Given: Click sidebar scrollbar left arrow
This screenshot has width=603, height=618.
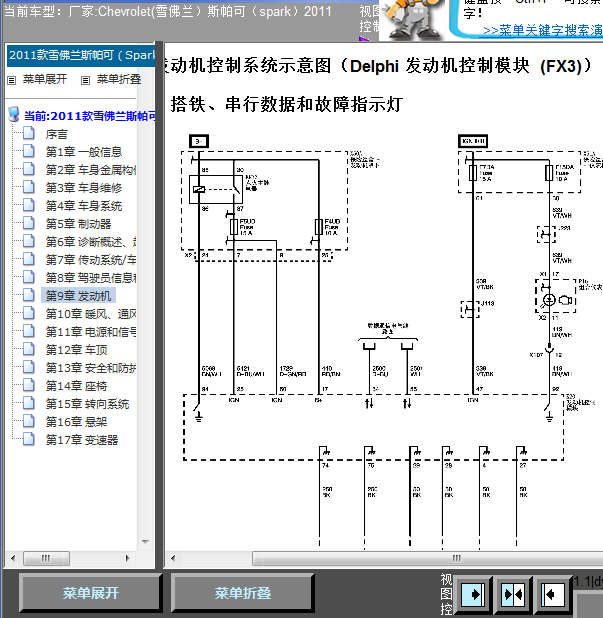Looking at the screenshot, I should 13,558.
